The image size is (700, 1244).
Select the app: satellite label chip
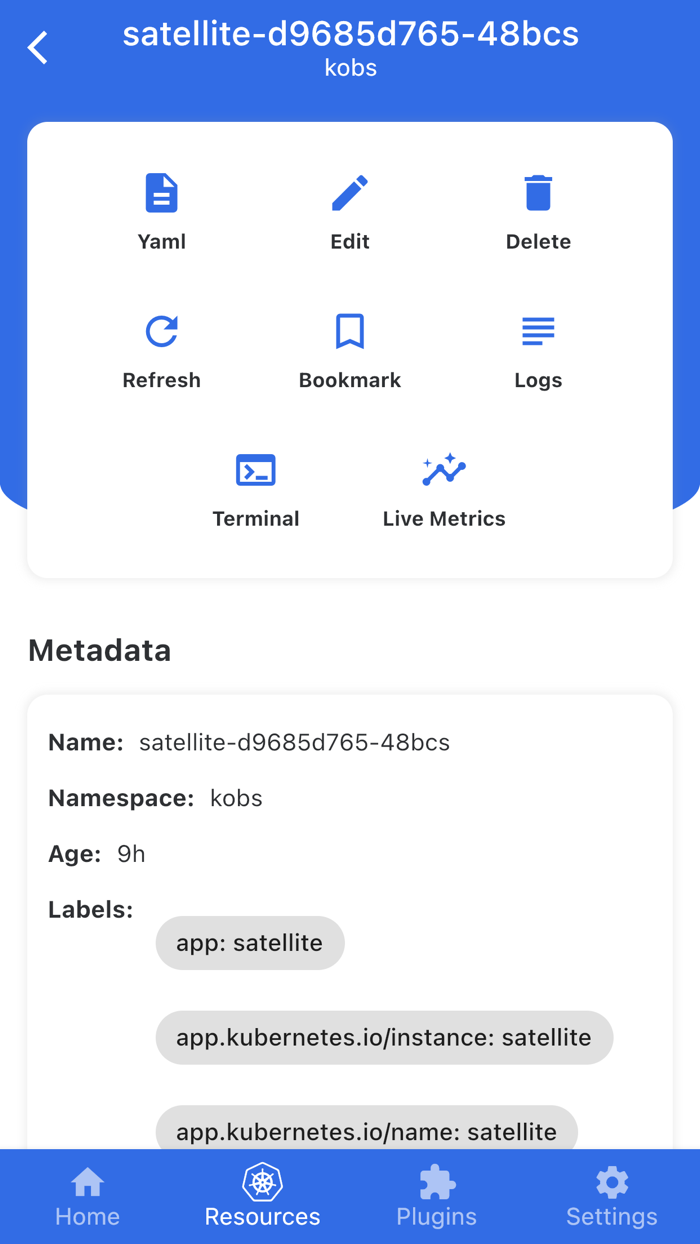pyautogui.click(x=249, y=942)
